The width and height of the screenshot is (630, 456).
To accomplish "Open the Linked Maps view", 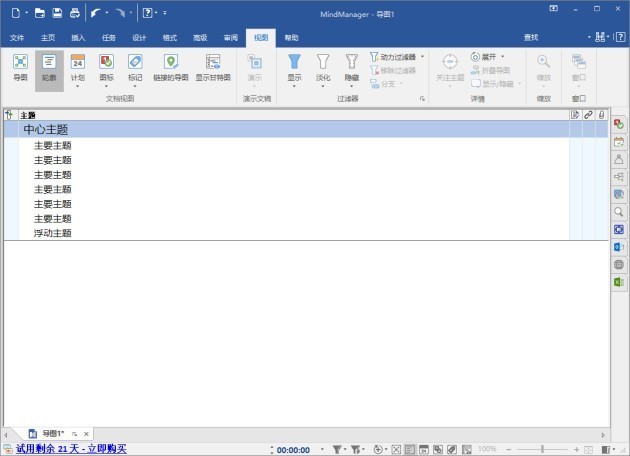I will coord(170,67).
